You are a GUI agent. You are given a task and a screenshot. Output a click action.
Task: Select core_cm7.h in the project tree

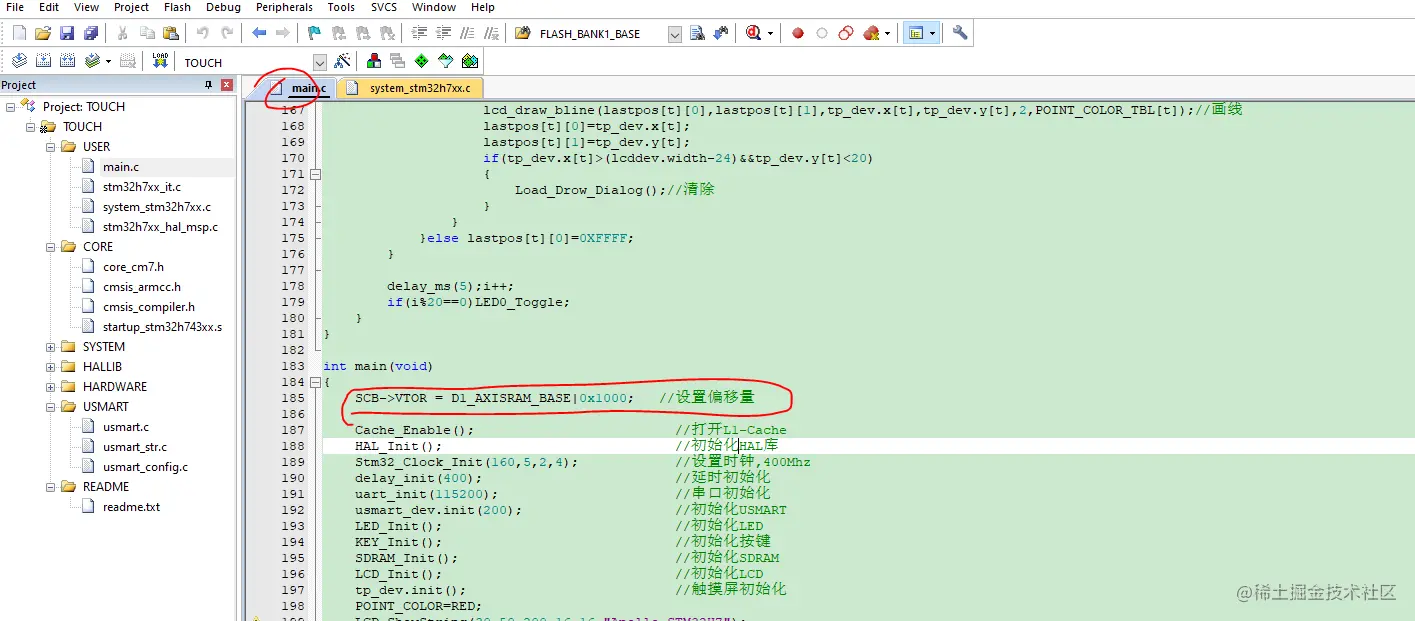(133, 267)
